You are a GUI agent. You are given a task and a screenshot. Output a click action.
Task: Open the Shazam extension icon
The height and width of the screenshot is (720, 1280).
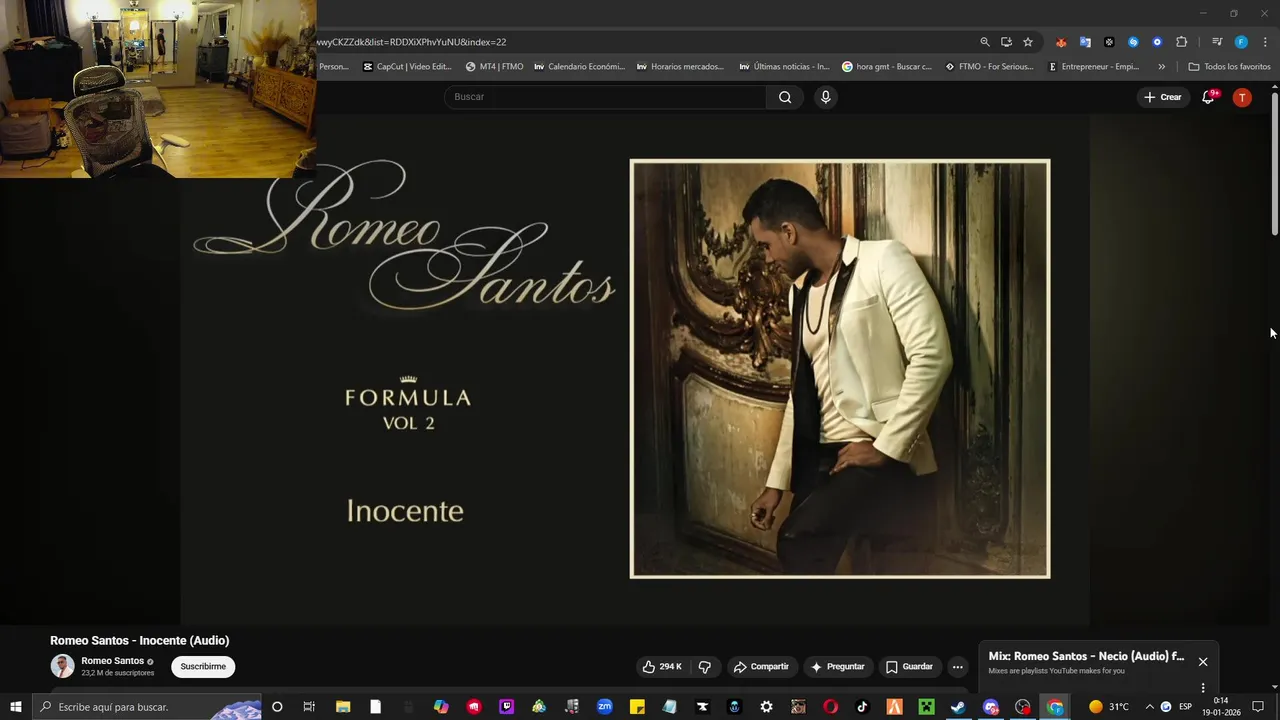[x=1133, y=42]
